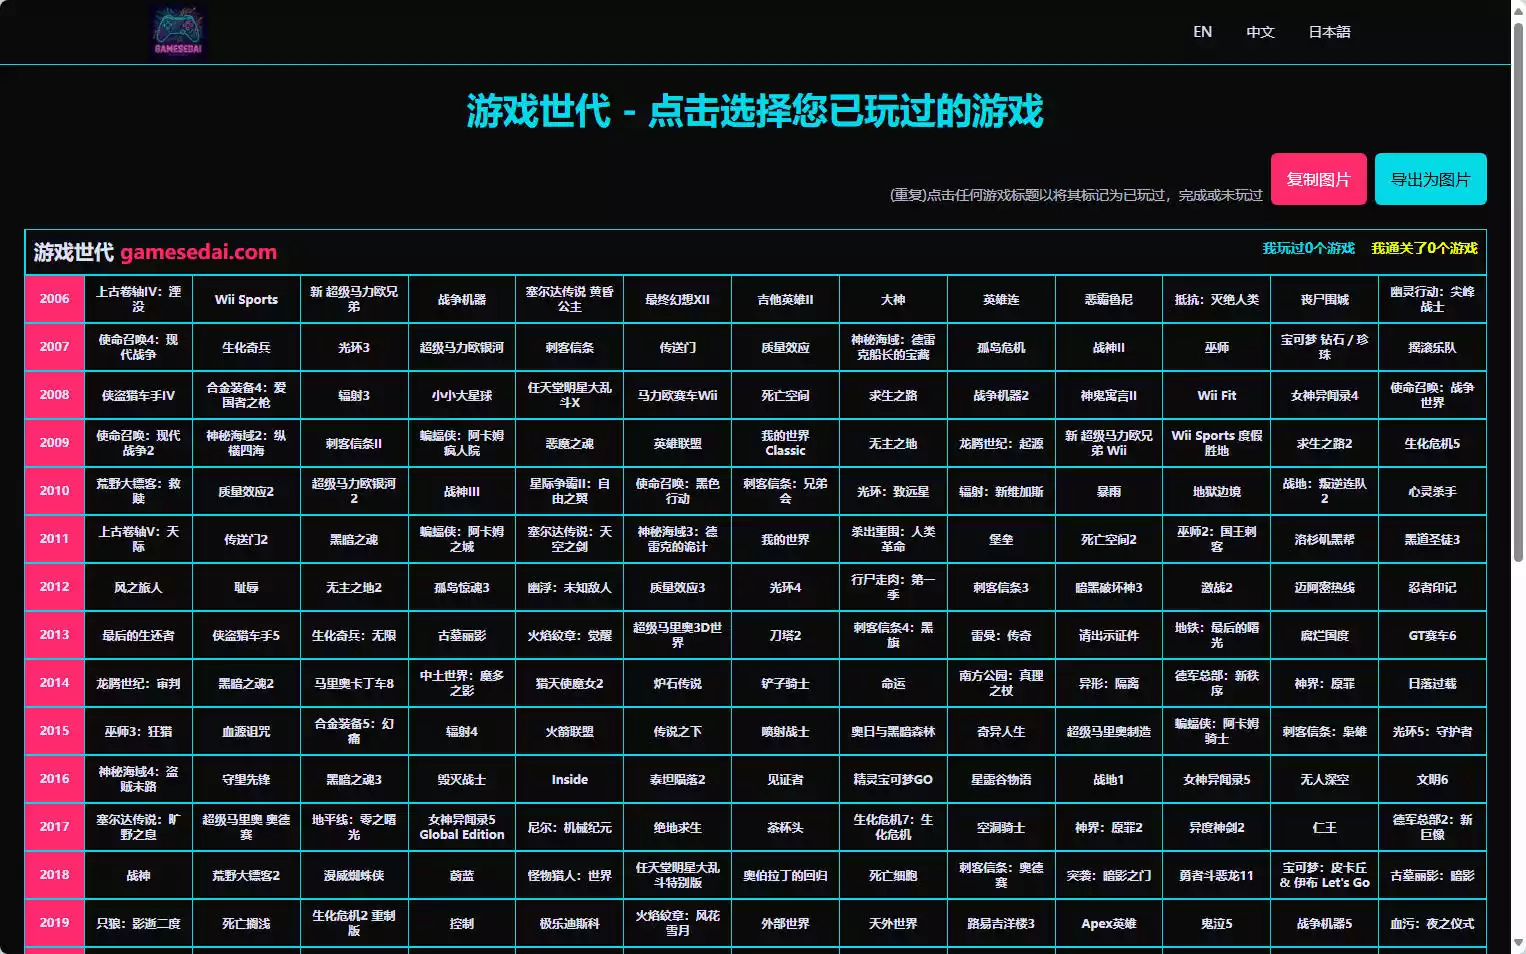Screen dimensions: 1526x954
Task: Toggle 光环3 game cell
Action: click(x=354, y=347)
